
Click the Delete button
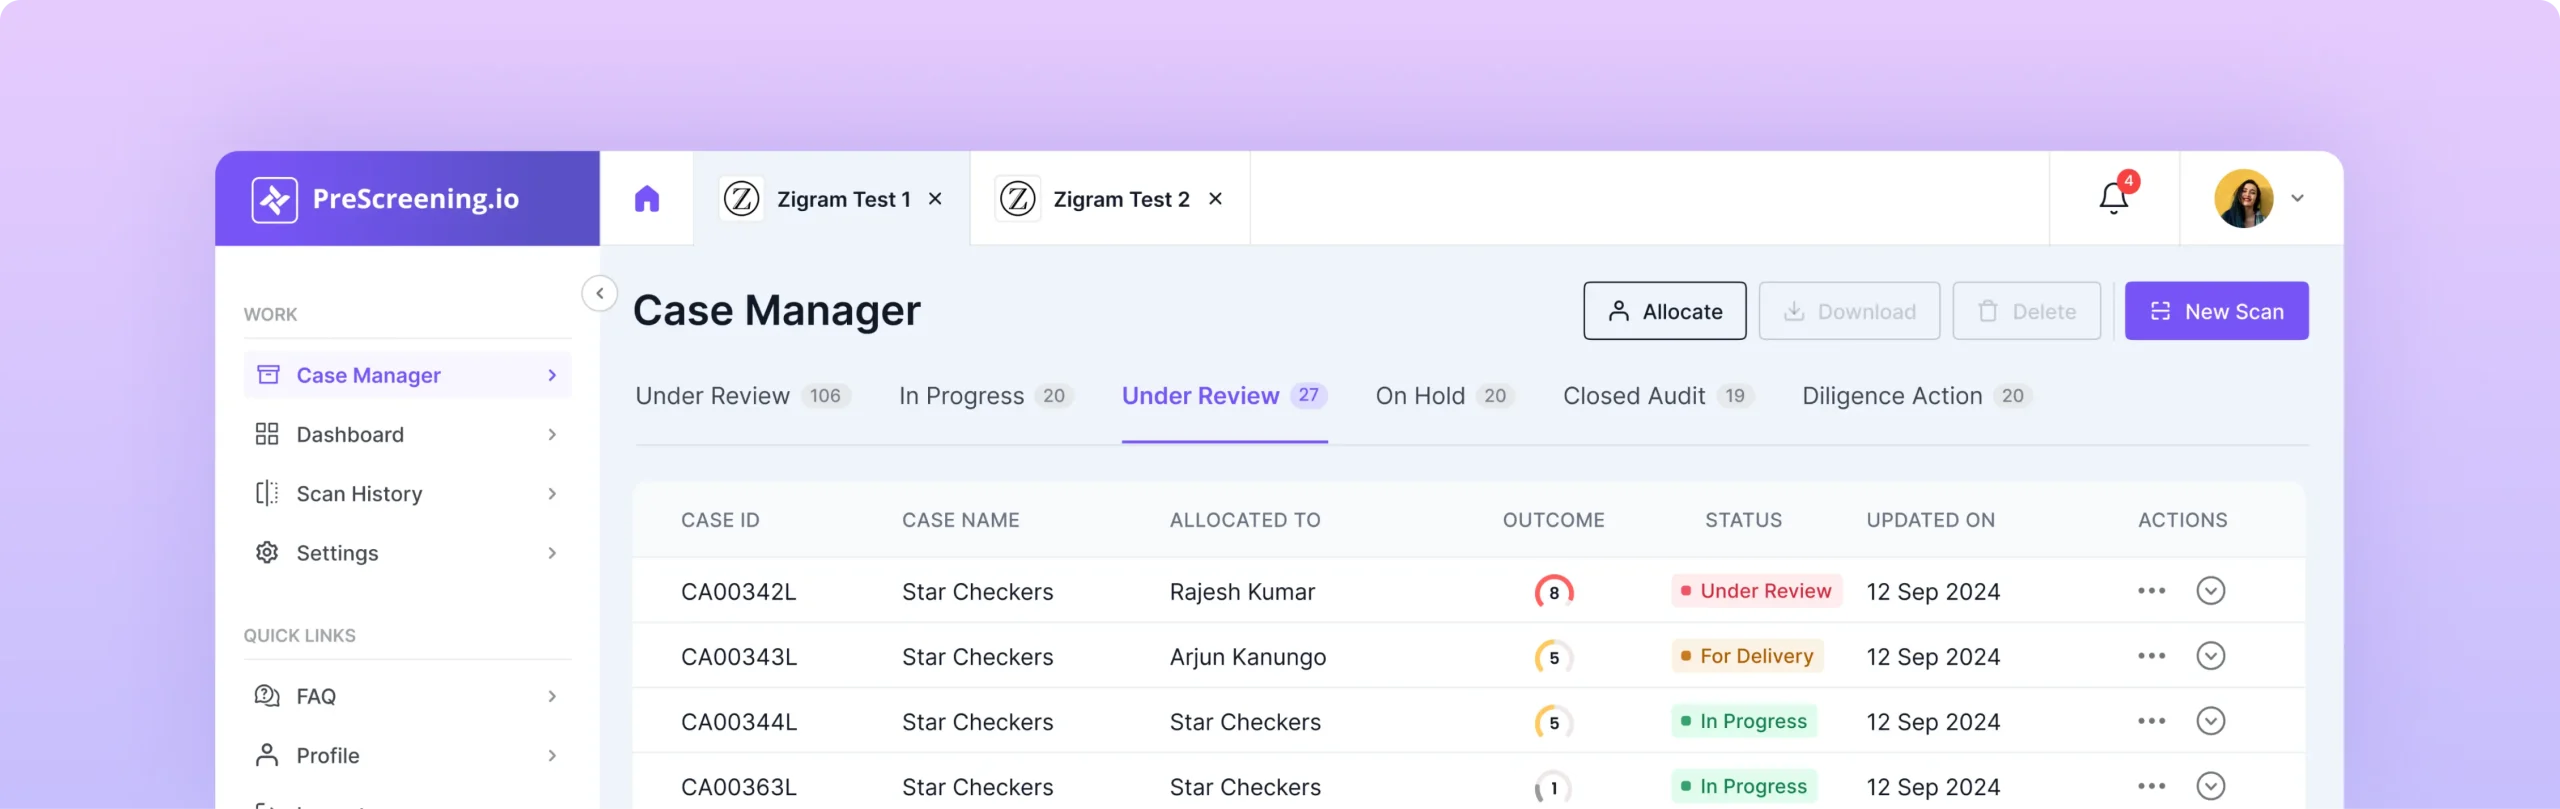tap(2026, 311)
